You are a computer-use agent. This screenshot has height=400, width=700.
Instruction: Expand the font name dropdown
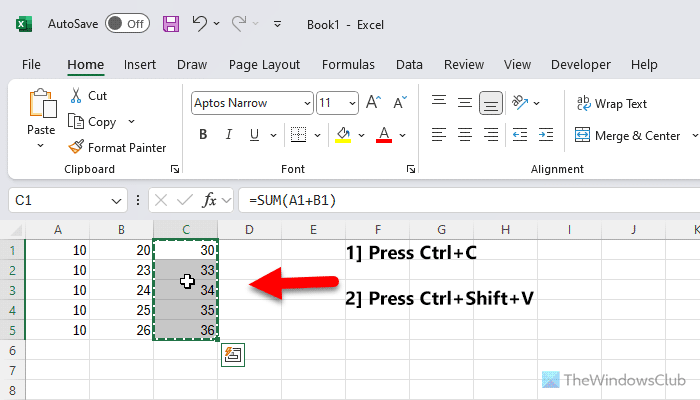point(306,102)
